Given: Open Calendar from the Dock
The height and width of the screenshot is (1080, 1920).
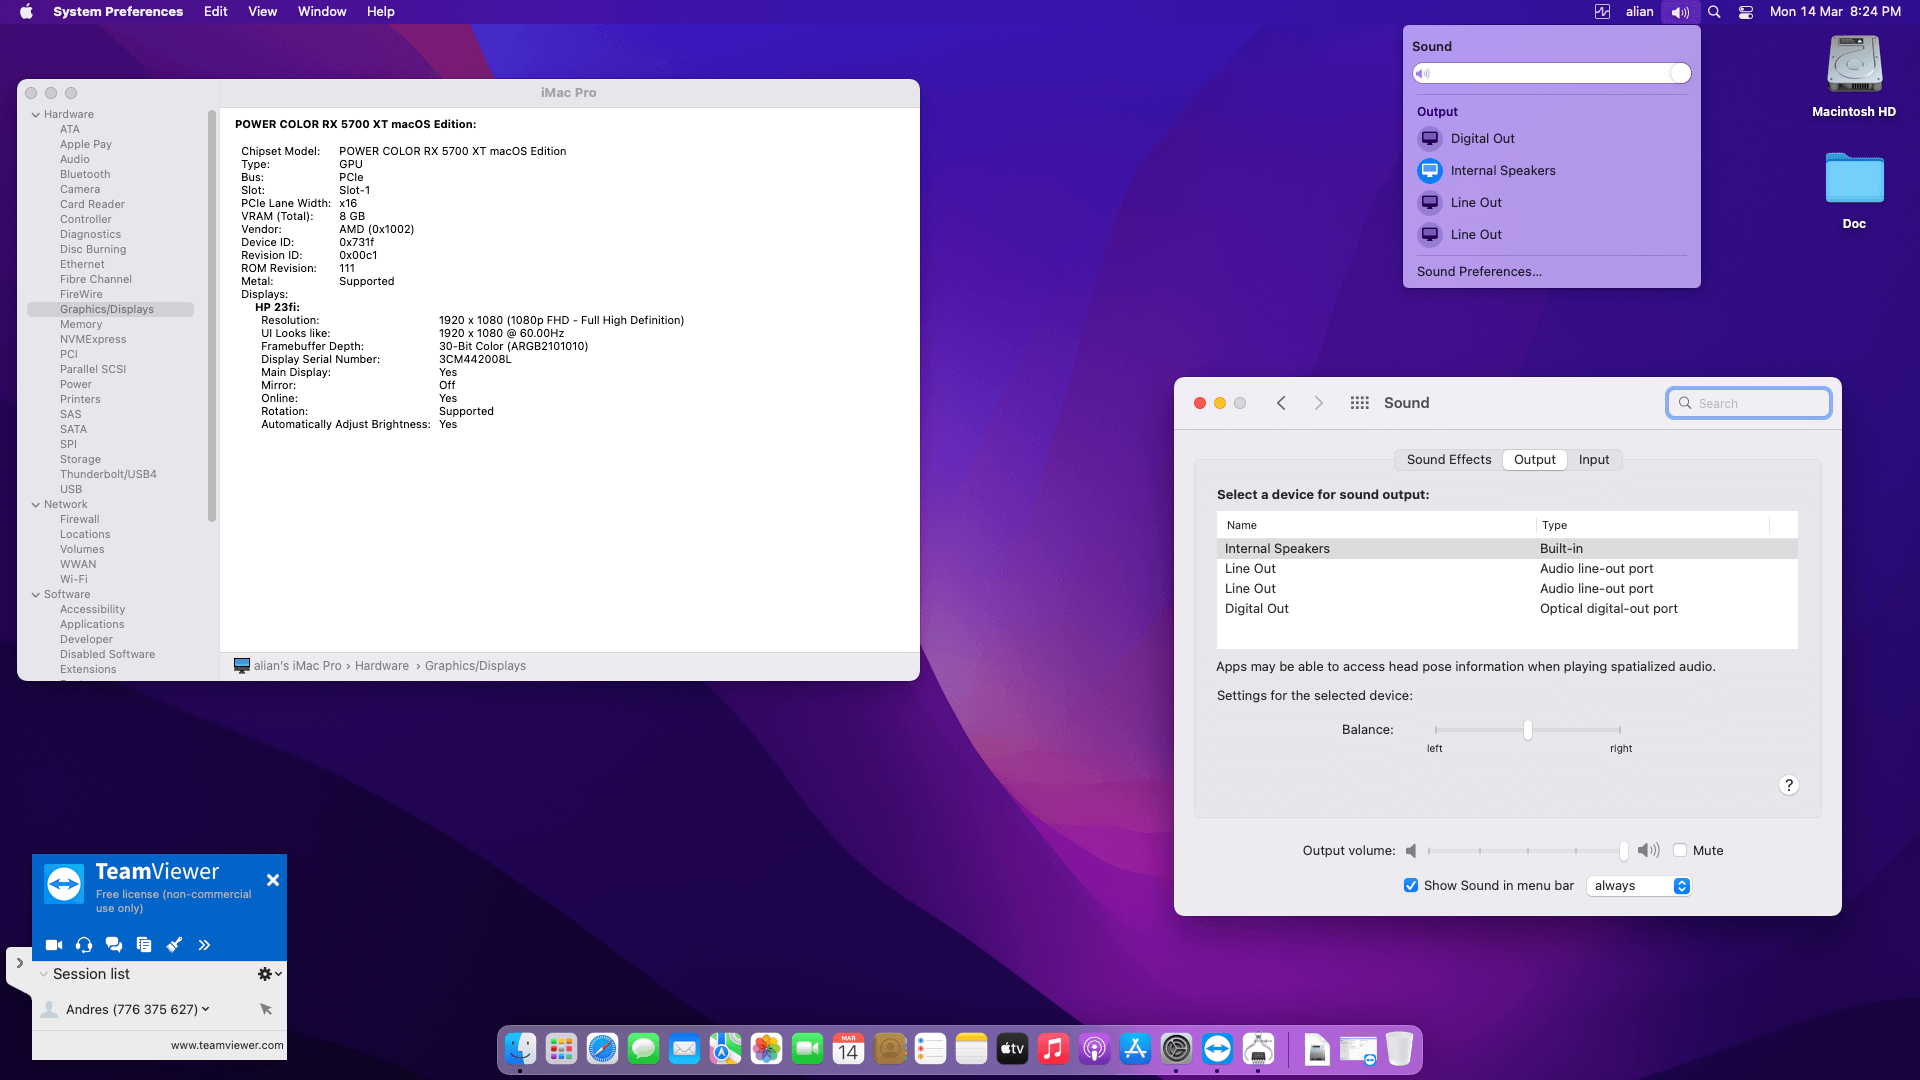Looking at the screenshot, I should pyautogui.click(x=848, y=1049).
